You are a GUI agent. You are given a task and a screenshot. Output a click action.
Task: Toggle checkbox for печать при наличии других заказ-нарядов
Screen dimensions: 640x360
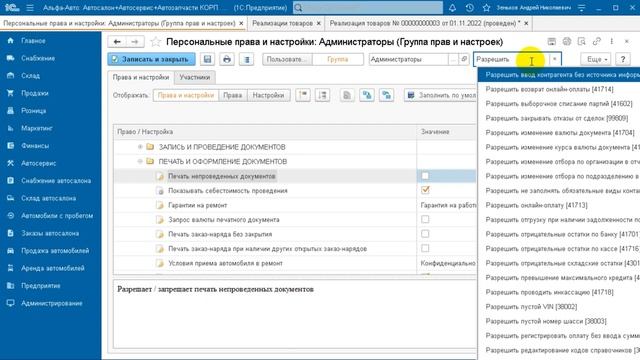(x=425, y=249)
